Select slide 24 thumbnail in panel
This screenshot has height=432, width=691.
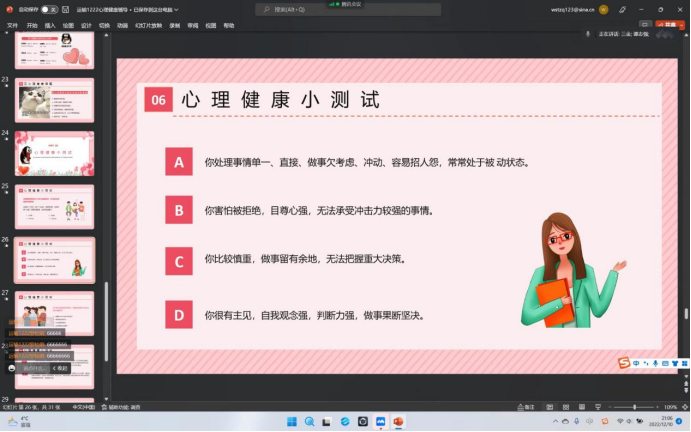coord(54,153)
